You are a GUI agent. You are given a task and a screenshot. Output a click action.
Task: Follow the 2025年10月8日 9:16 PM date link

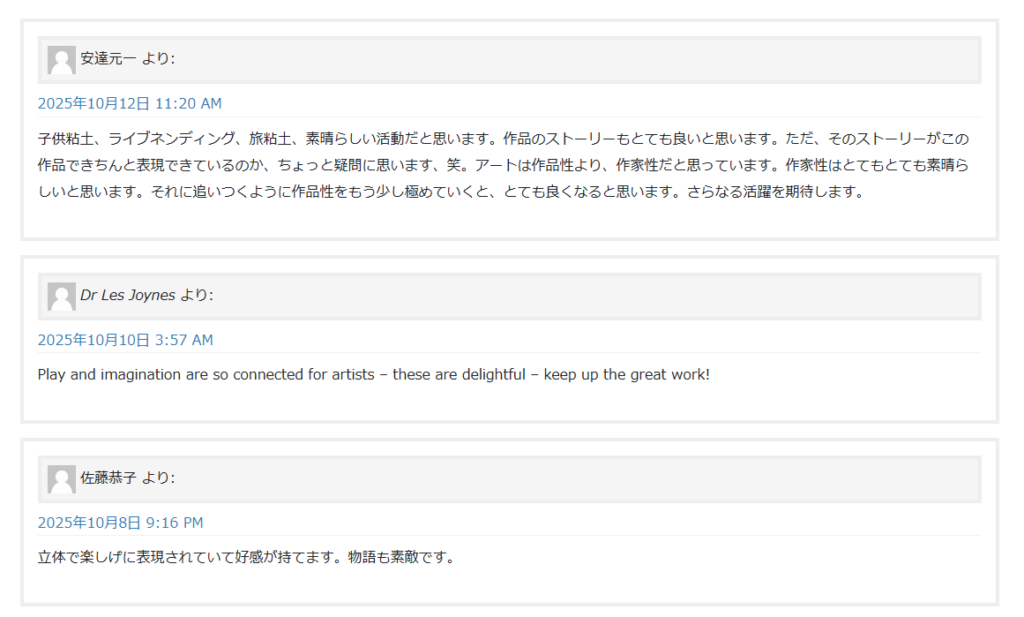tap(120, 523)
